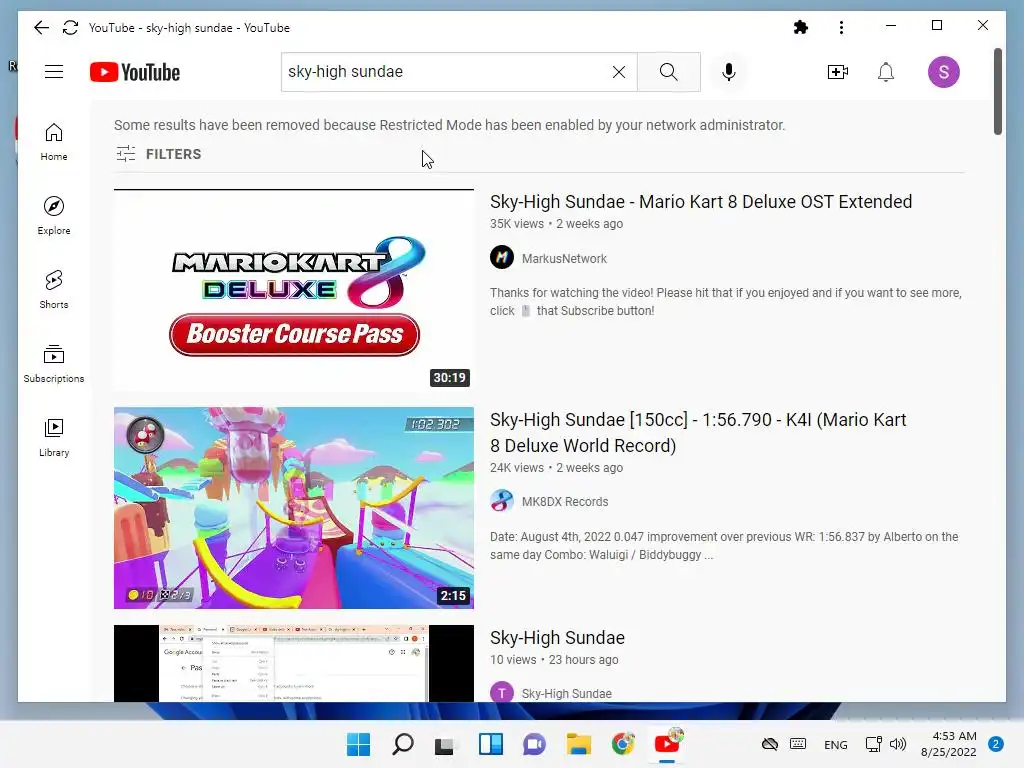
Task: Start voice search with the microphone
Action: [x=729, y=72]
